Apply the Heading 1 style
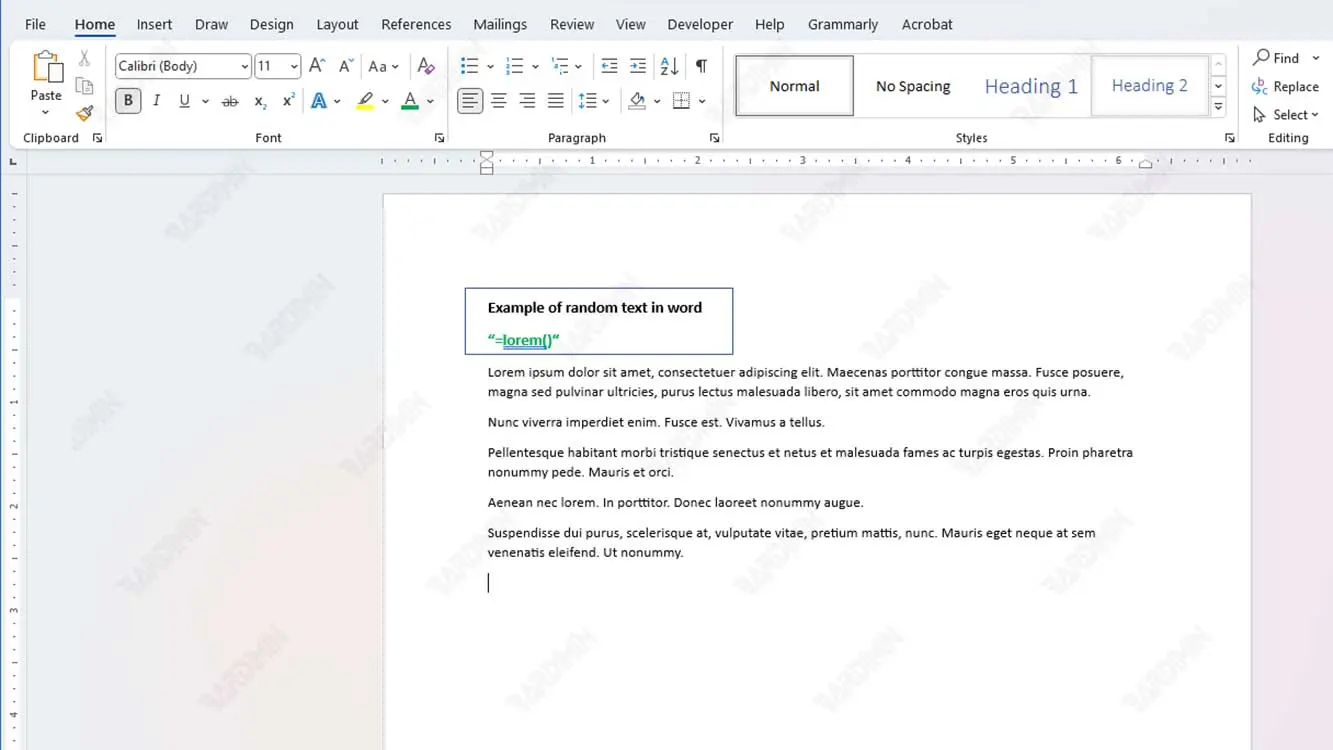Viewport: 1333px width, 750px height. [1031, 86]
